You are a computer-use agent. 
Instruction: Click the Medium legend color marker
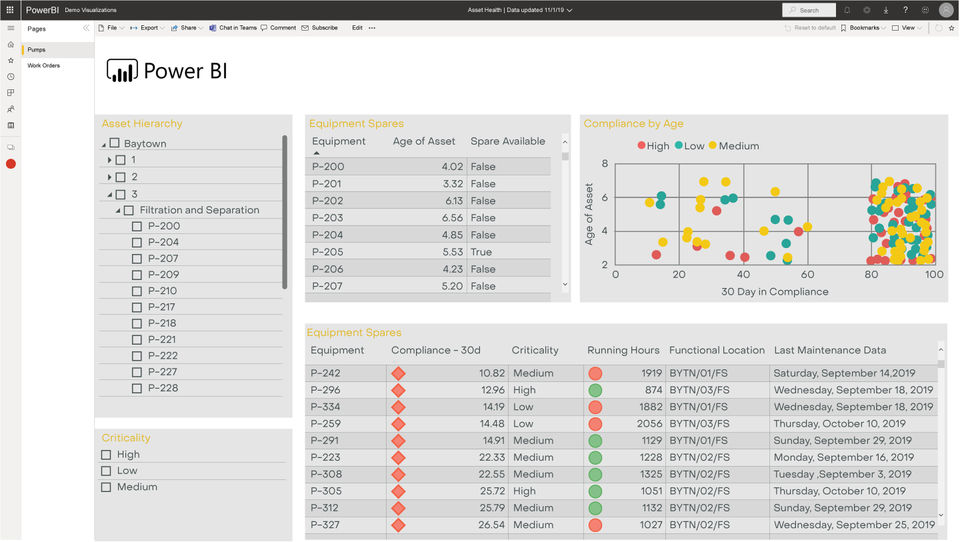(713, 146)
